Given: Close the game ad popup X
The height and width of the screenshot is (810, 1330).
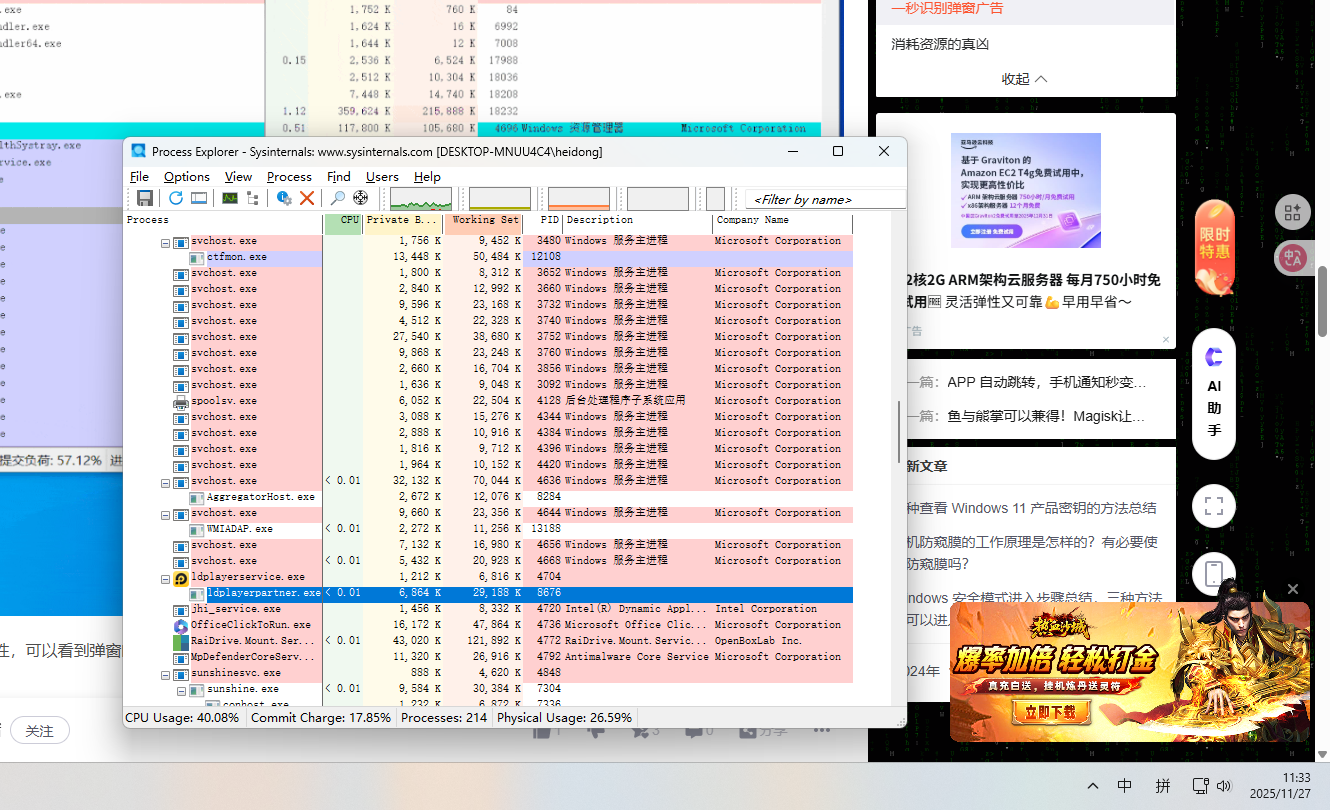Looking at the screenshot, I should click(1293, 589).
